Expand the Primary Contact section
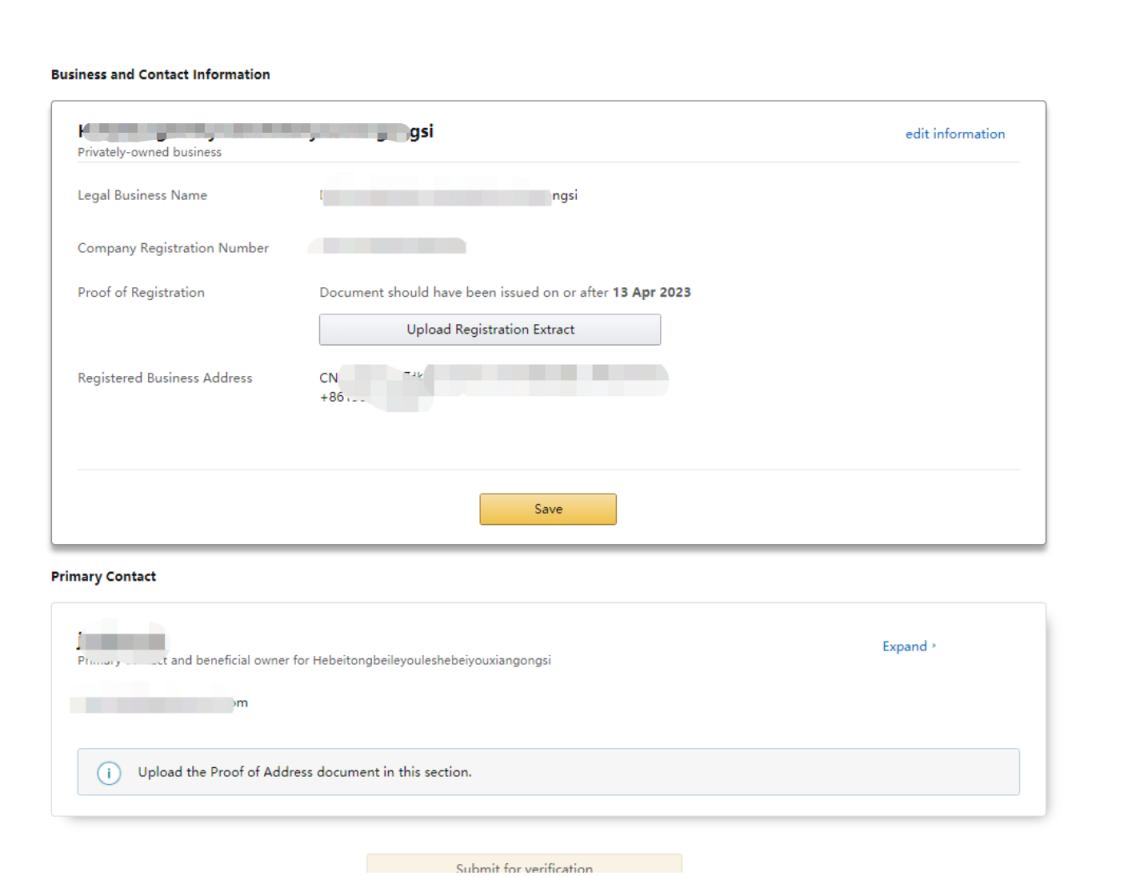 [x=908, y=647]
